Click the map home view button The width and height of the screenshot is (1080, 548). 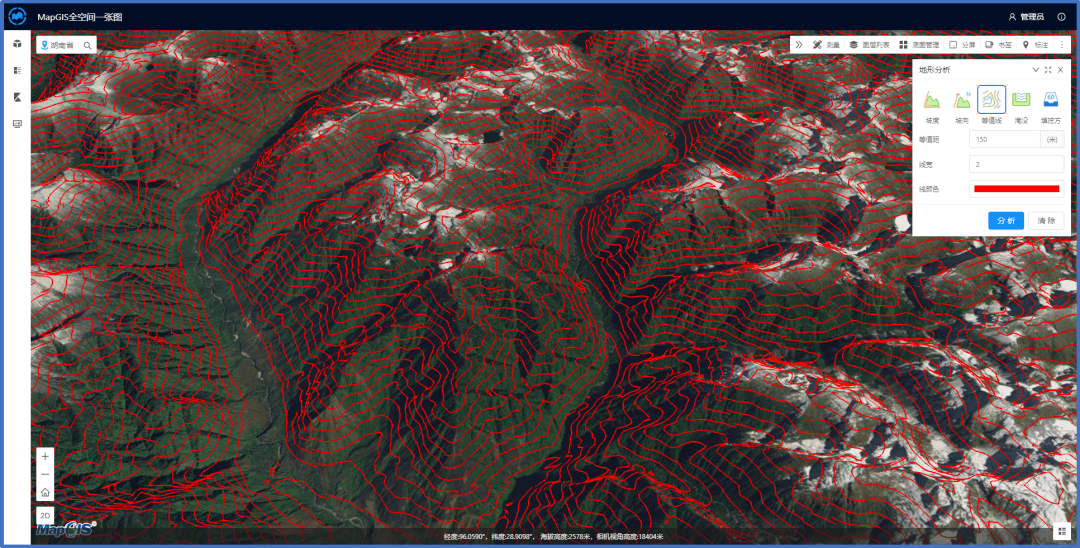coord(45,492)
